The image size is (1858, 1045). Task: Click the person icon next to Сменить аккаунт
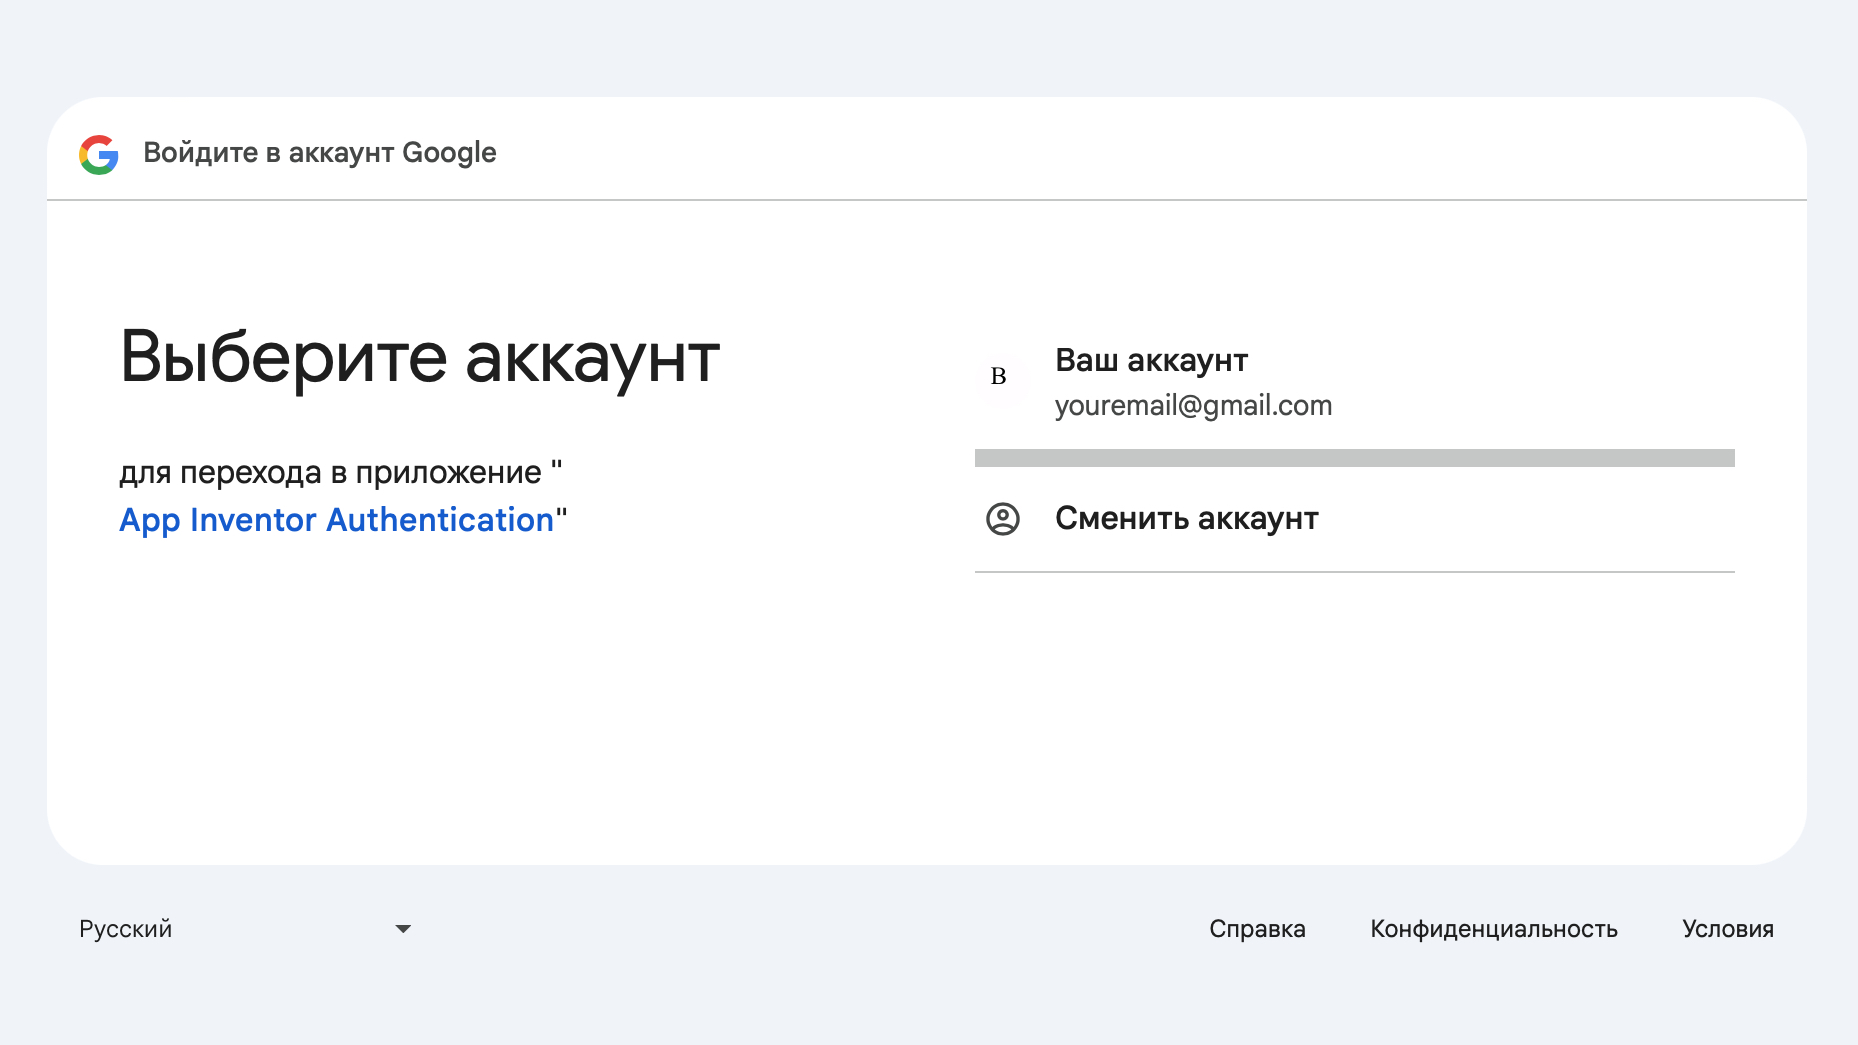coord(1003,519)
